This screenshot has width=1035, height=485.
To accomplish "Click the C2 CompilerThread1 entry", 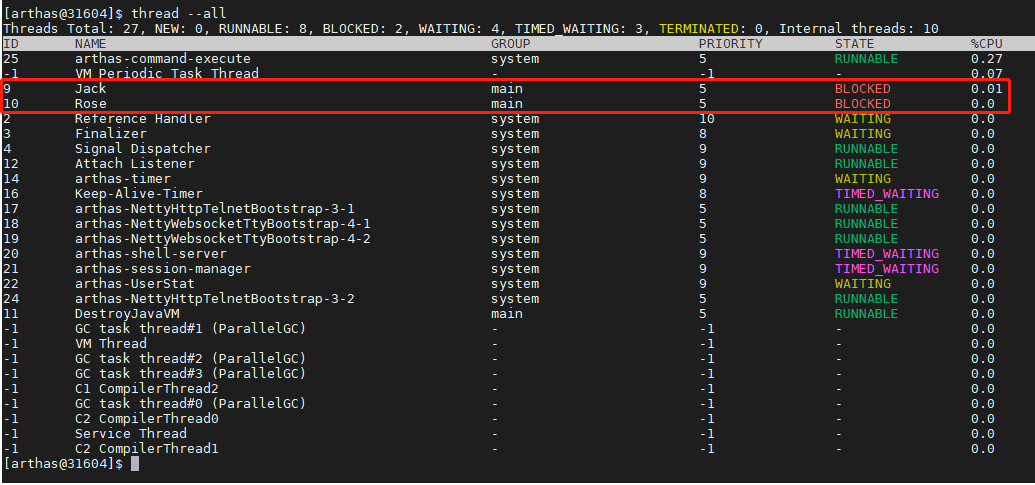I will (146, 449).
